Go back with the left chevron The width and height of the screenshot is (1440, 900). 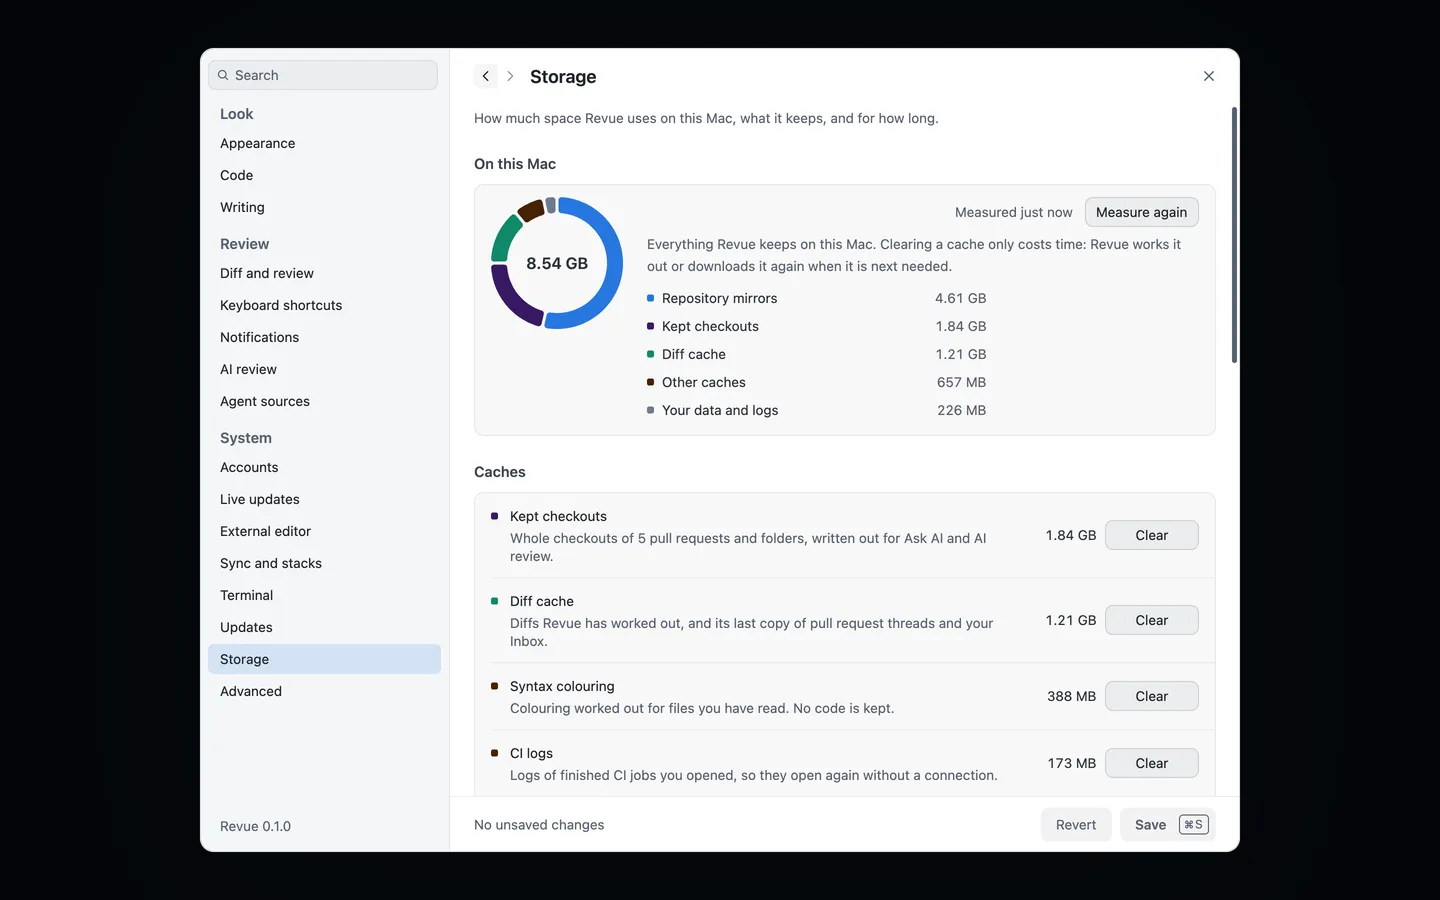click(486, 76)
